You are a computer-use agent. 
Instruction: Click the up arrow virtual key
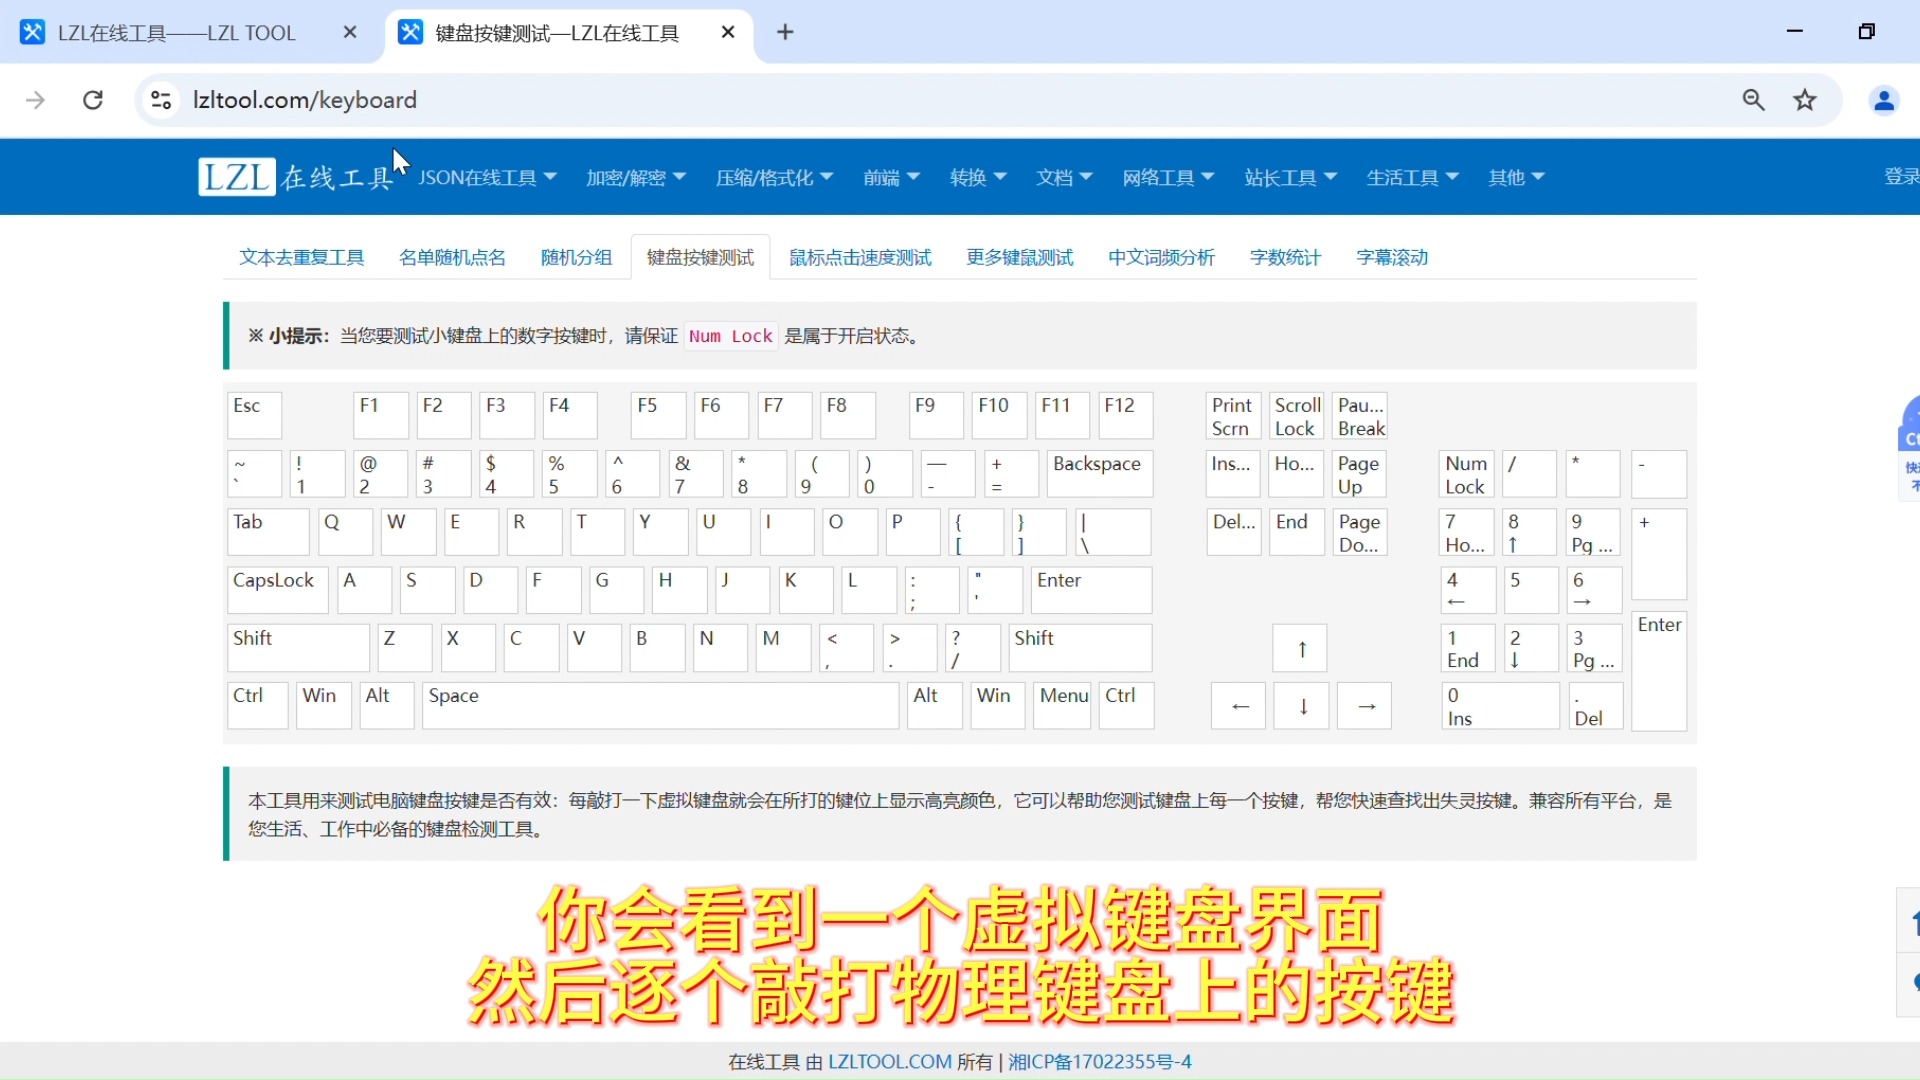tap(1301, 649)
